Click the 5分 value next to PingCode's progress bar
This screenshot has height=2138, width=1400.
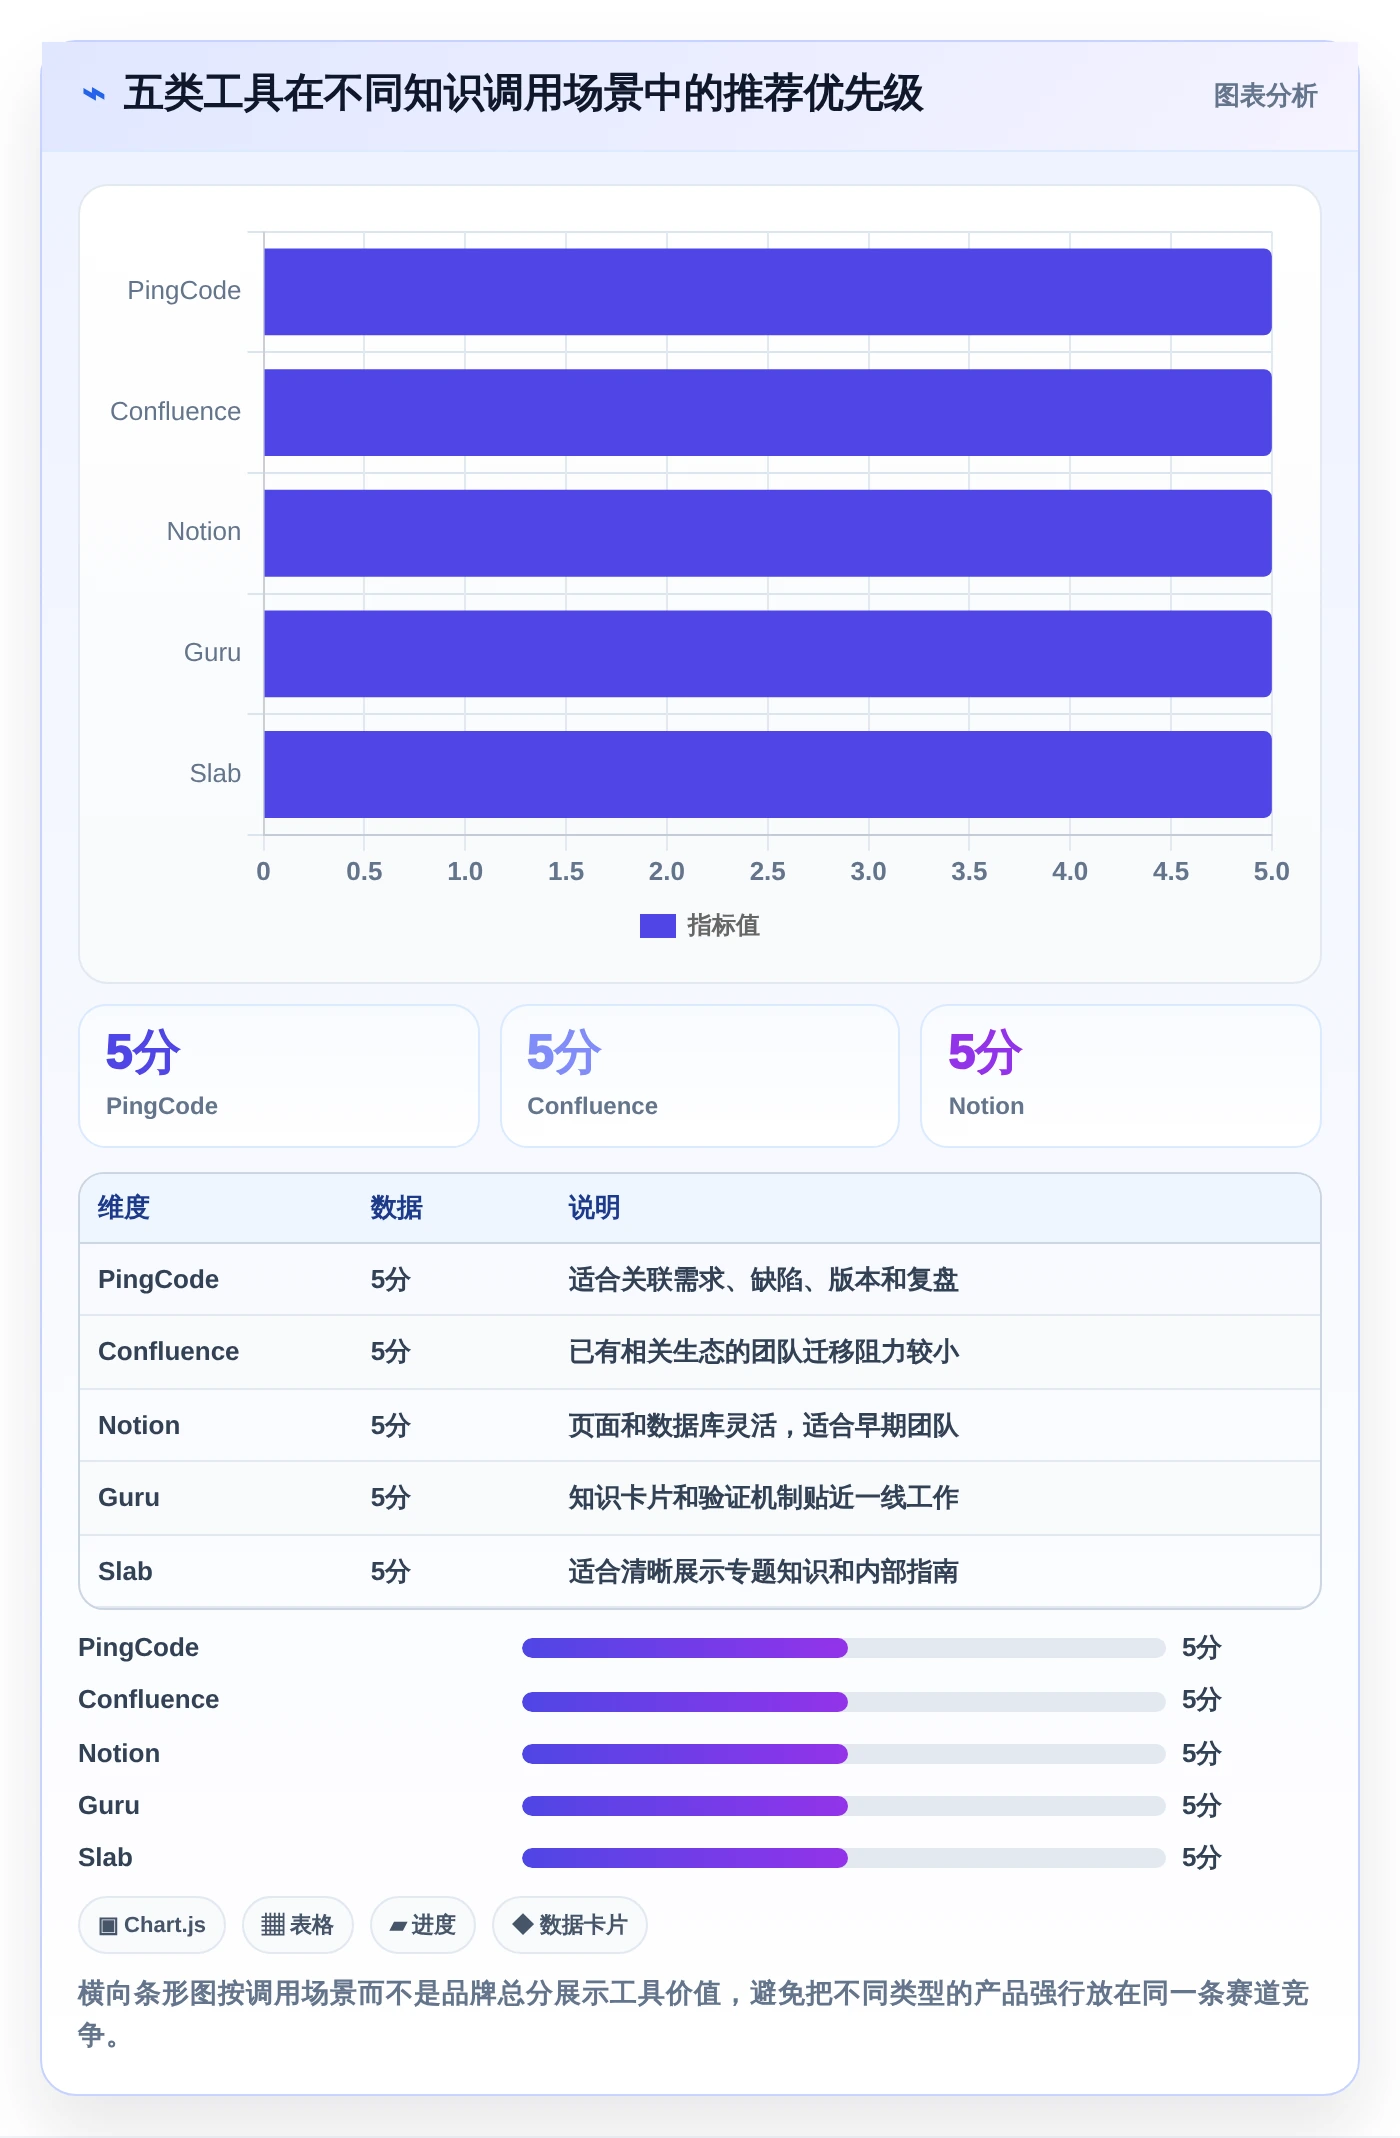(1202, 1647)
